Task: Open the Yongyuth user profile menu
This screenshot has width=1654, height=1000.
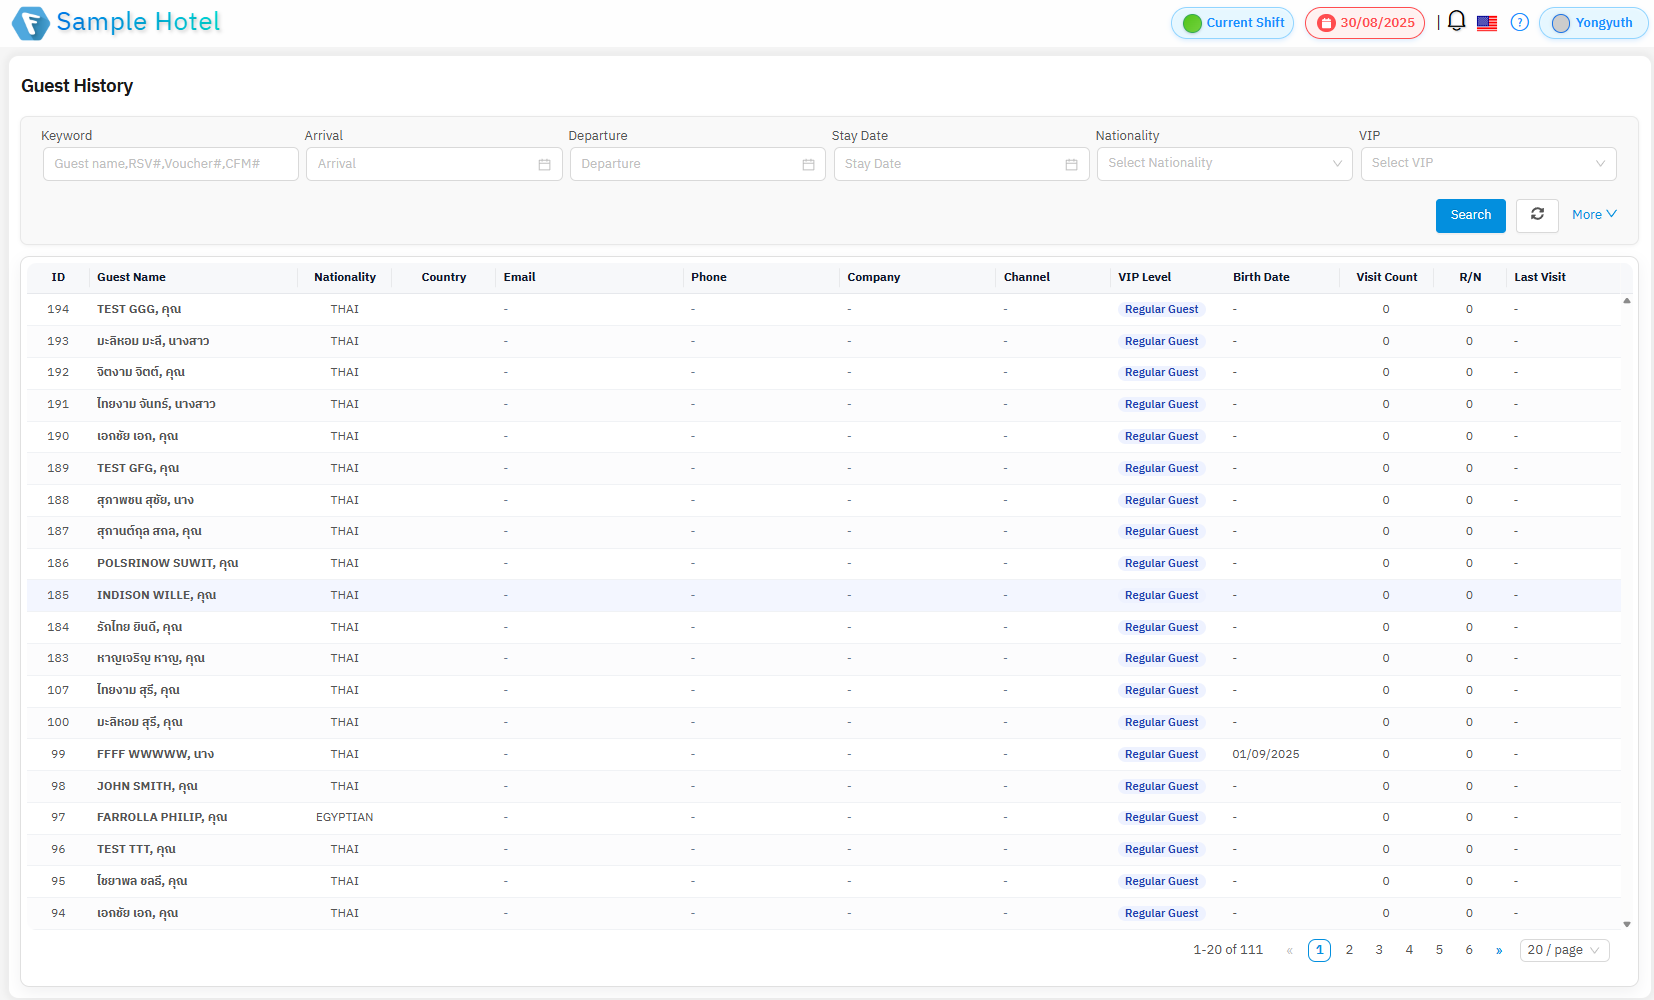Action: (x=1593, y=23)
